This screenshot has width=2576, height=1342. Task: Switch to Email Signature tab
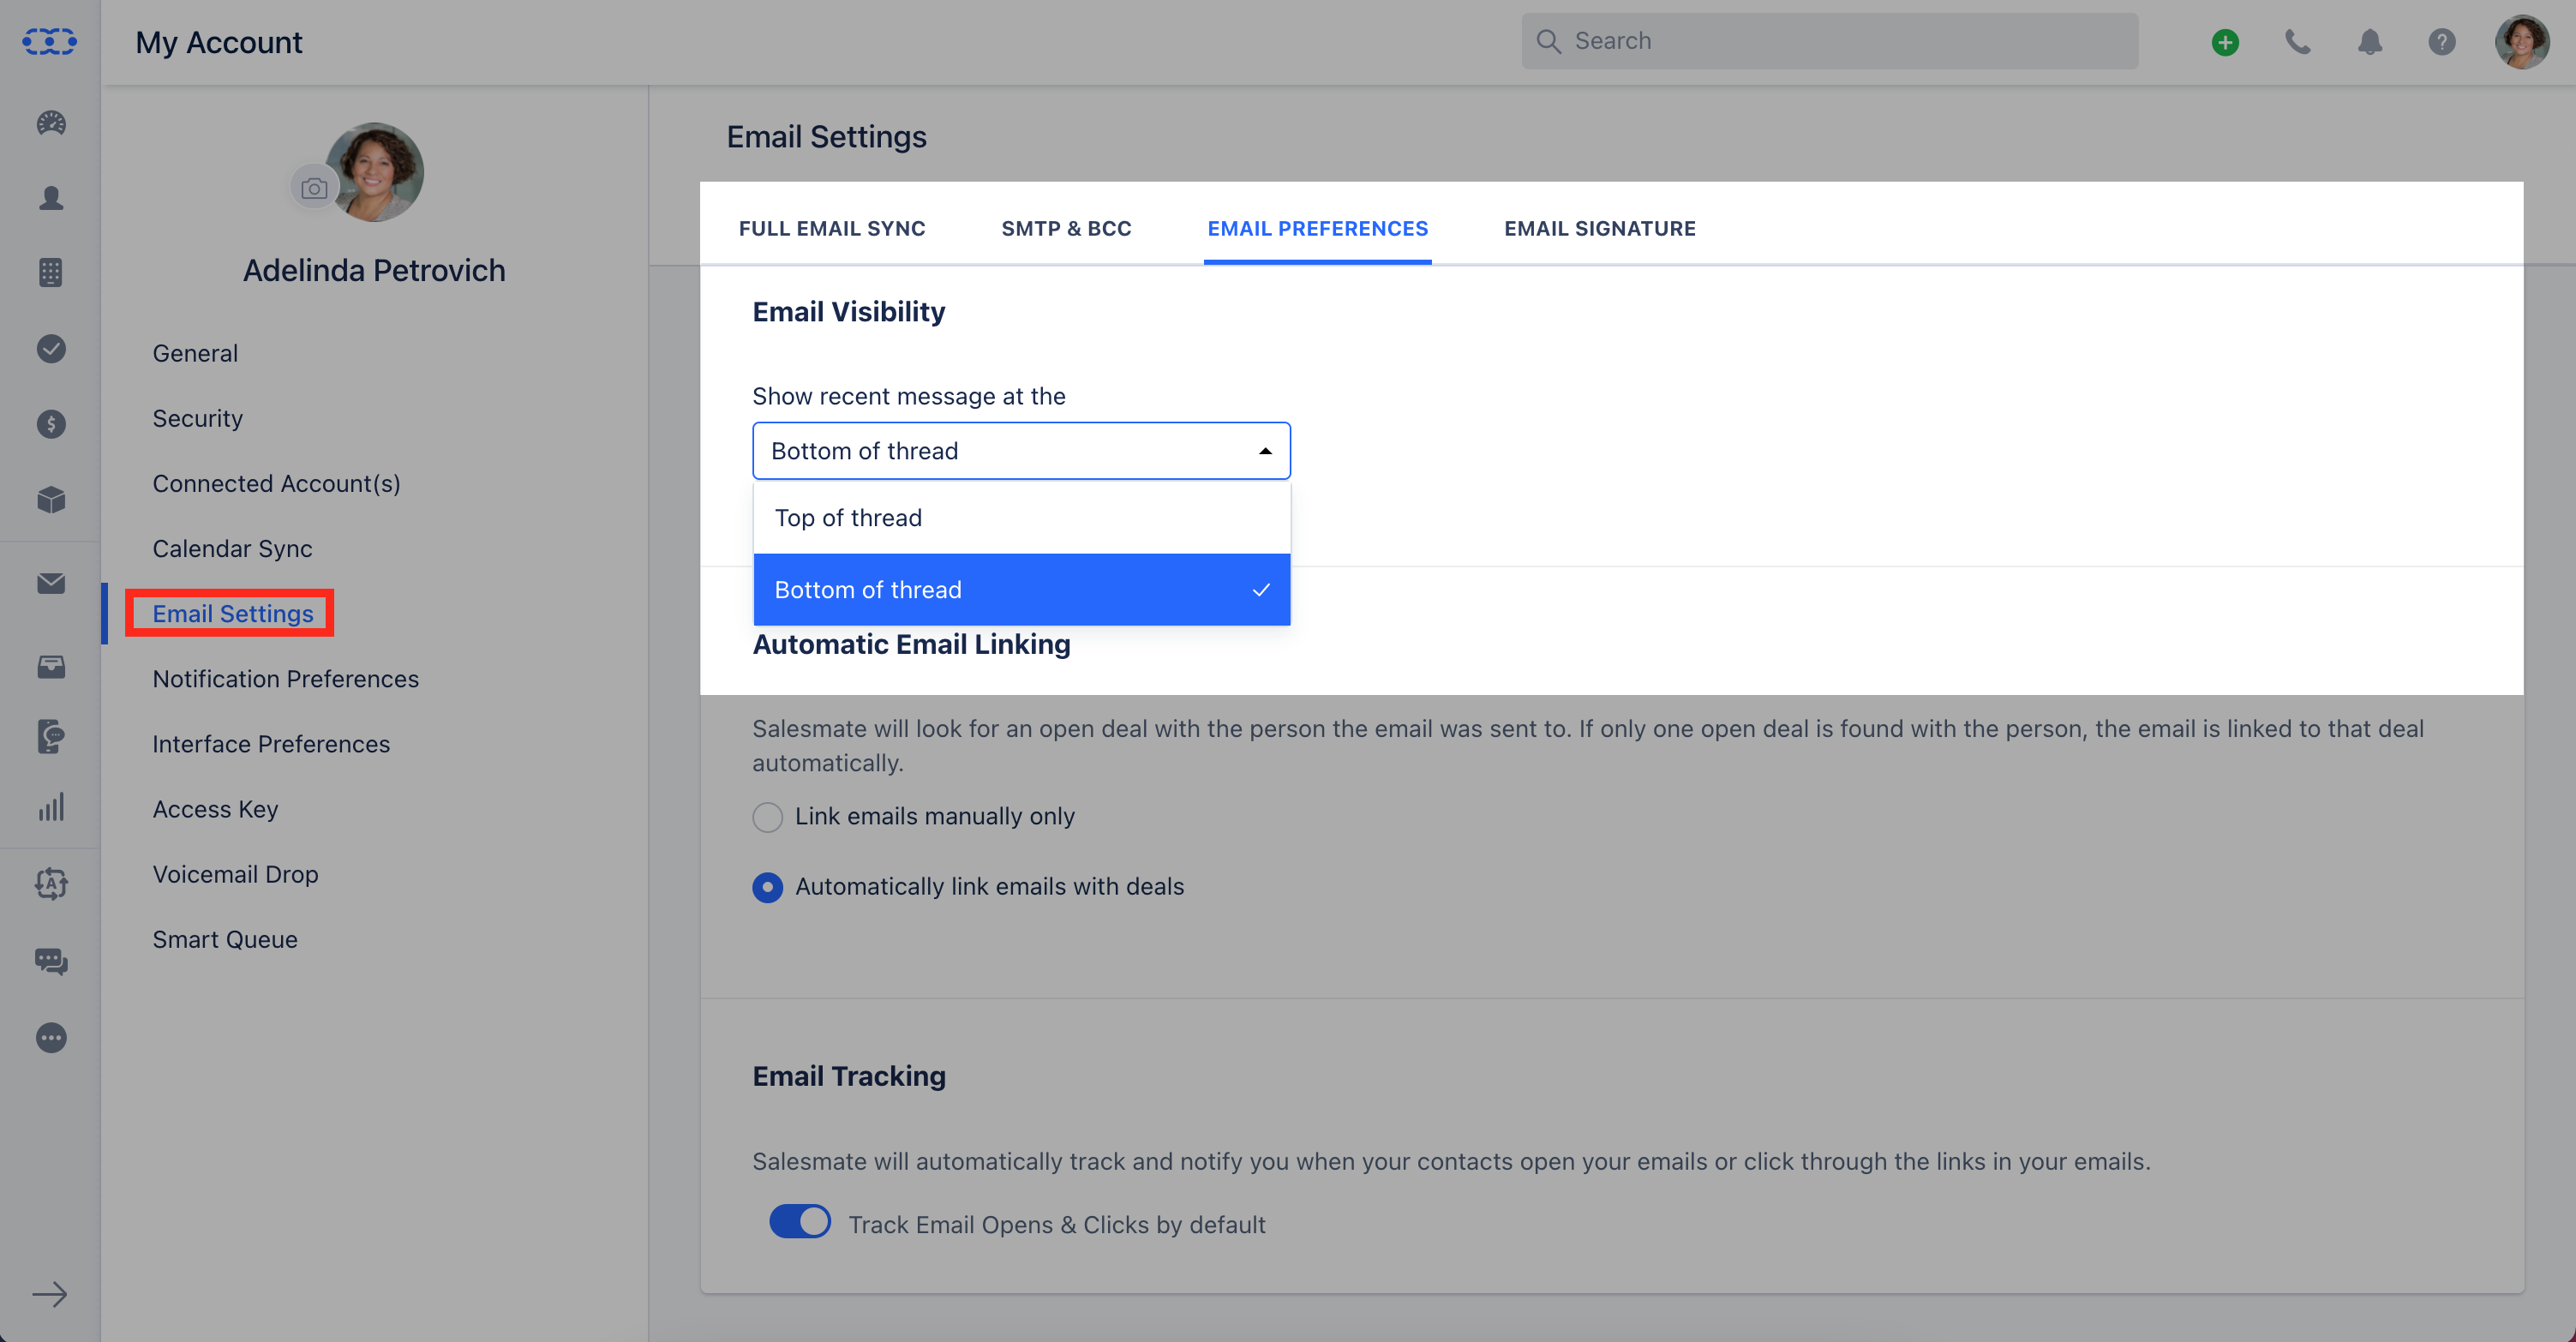1599,228
